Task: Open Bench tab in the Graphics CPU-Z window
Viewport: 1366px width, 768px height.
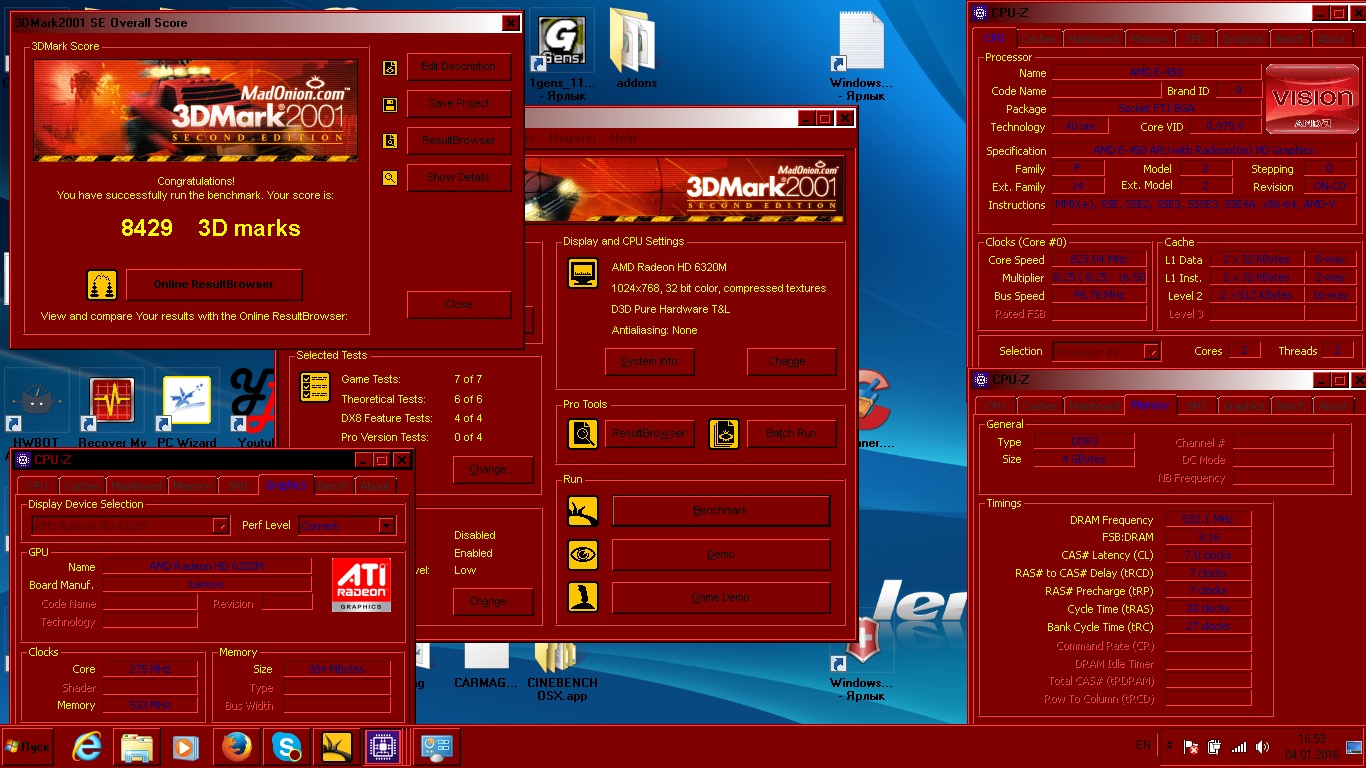Action: tap(332, 486)
